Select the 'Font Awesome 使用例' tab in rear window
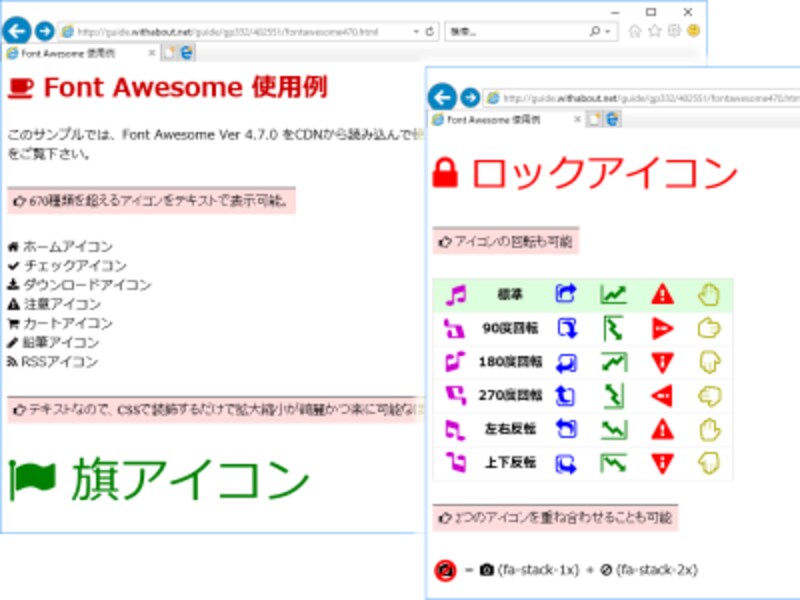This screenshot has height=600, width=800. coord(77,53)
